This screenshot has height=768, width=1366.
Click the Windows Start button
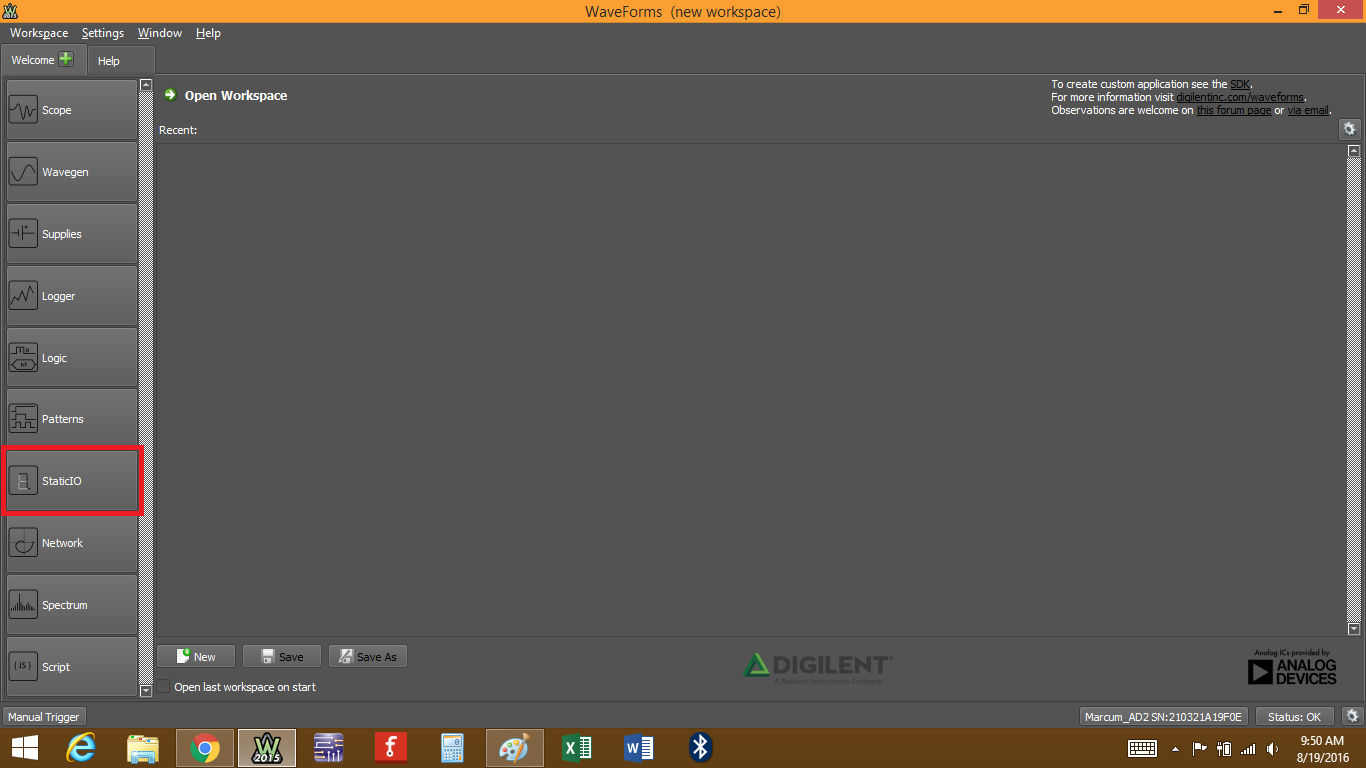click(x=24, y=747)
